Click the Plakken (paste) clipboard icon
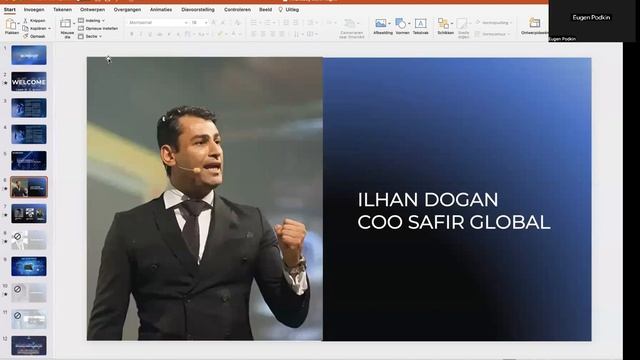The image size is (640, 360). click(x=11, y=24)
